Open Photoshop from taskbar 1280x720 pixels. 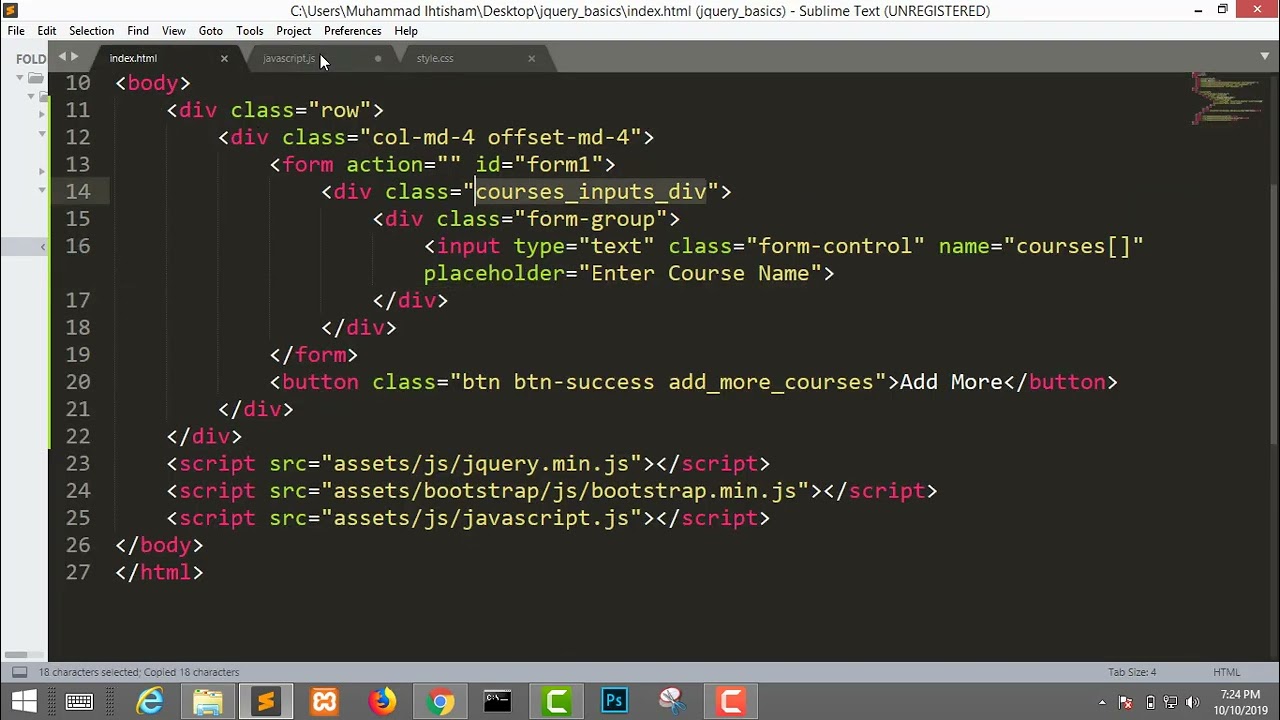(x=614, y=702)
